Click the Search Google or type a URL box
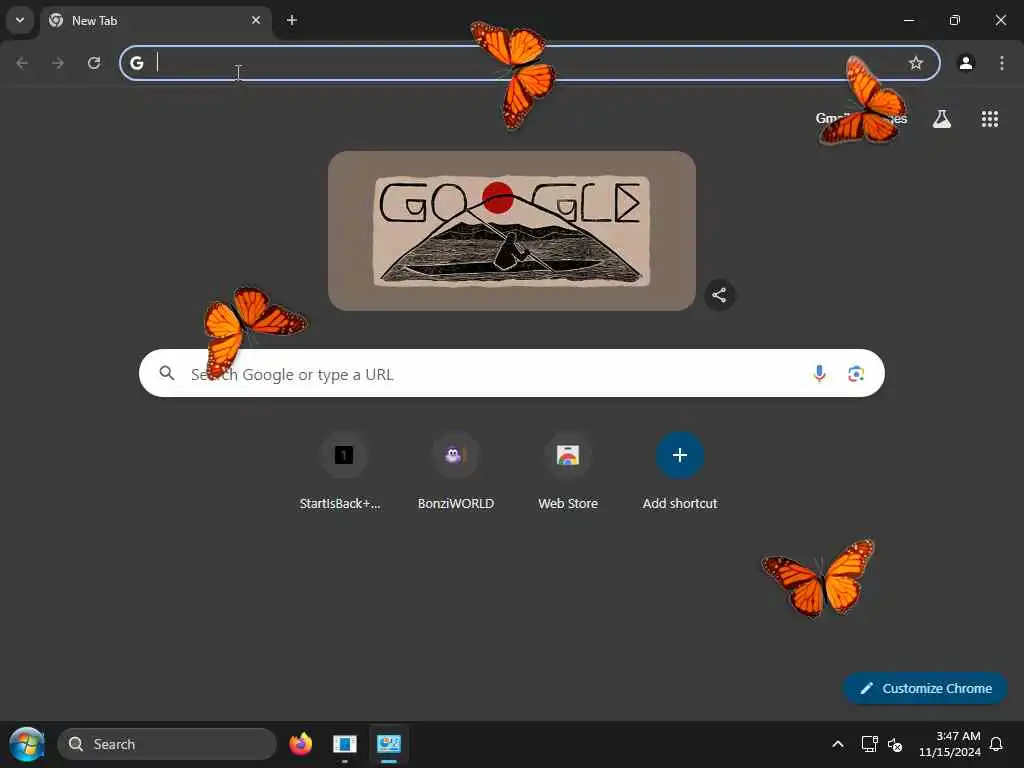1024x768 pixels. 512,374
